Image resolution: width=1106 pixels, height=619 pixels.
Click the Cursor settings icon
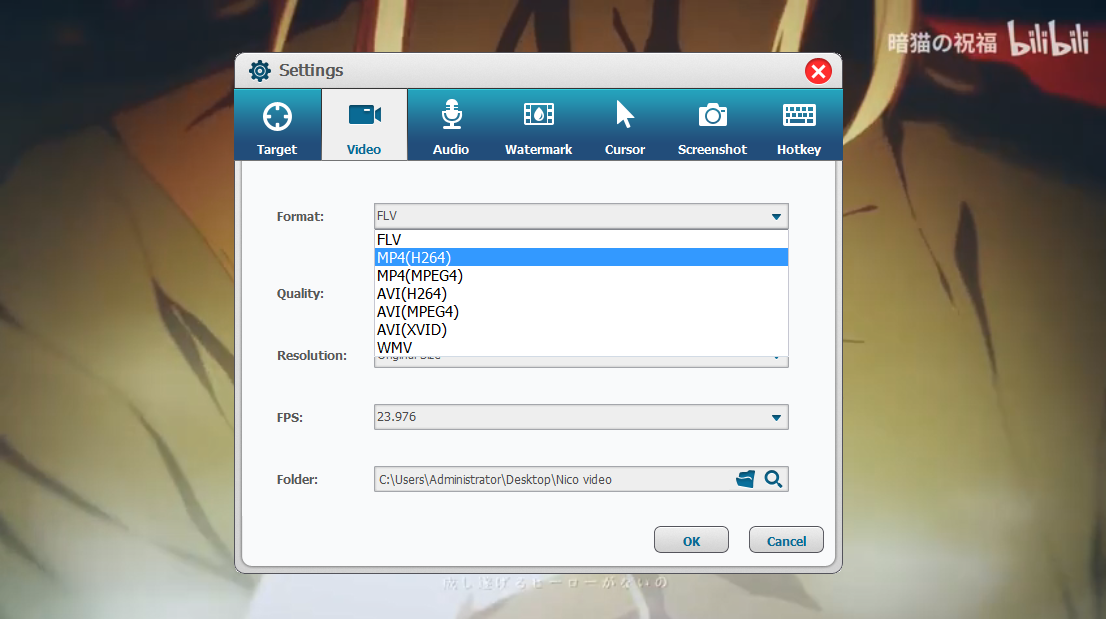pyautogui.click(x=624, y=114)
